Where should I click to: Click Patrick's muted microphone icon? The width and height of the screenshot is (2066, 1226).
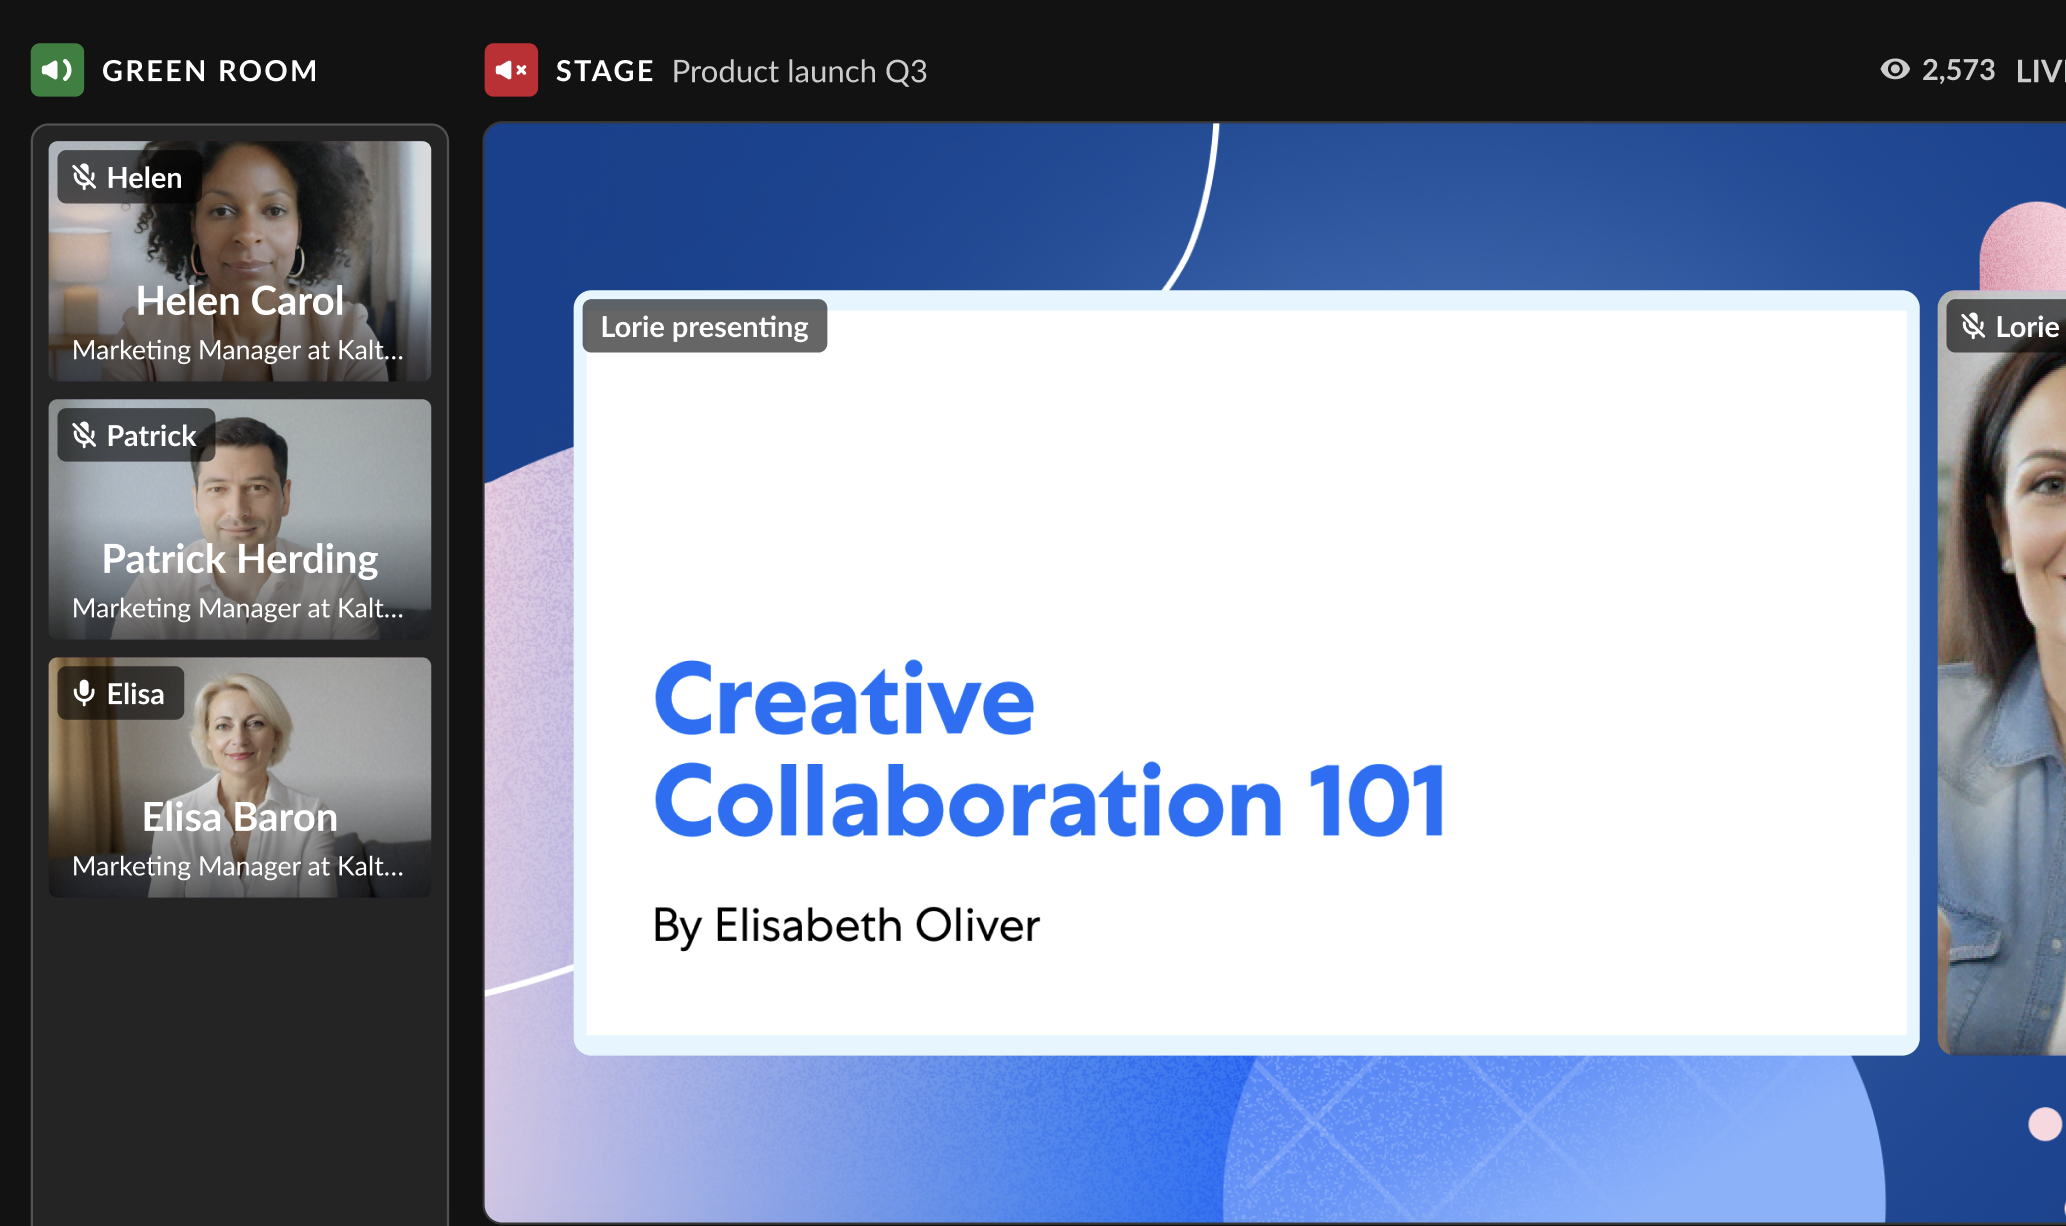click(x=84, y=435)
